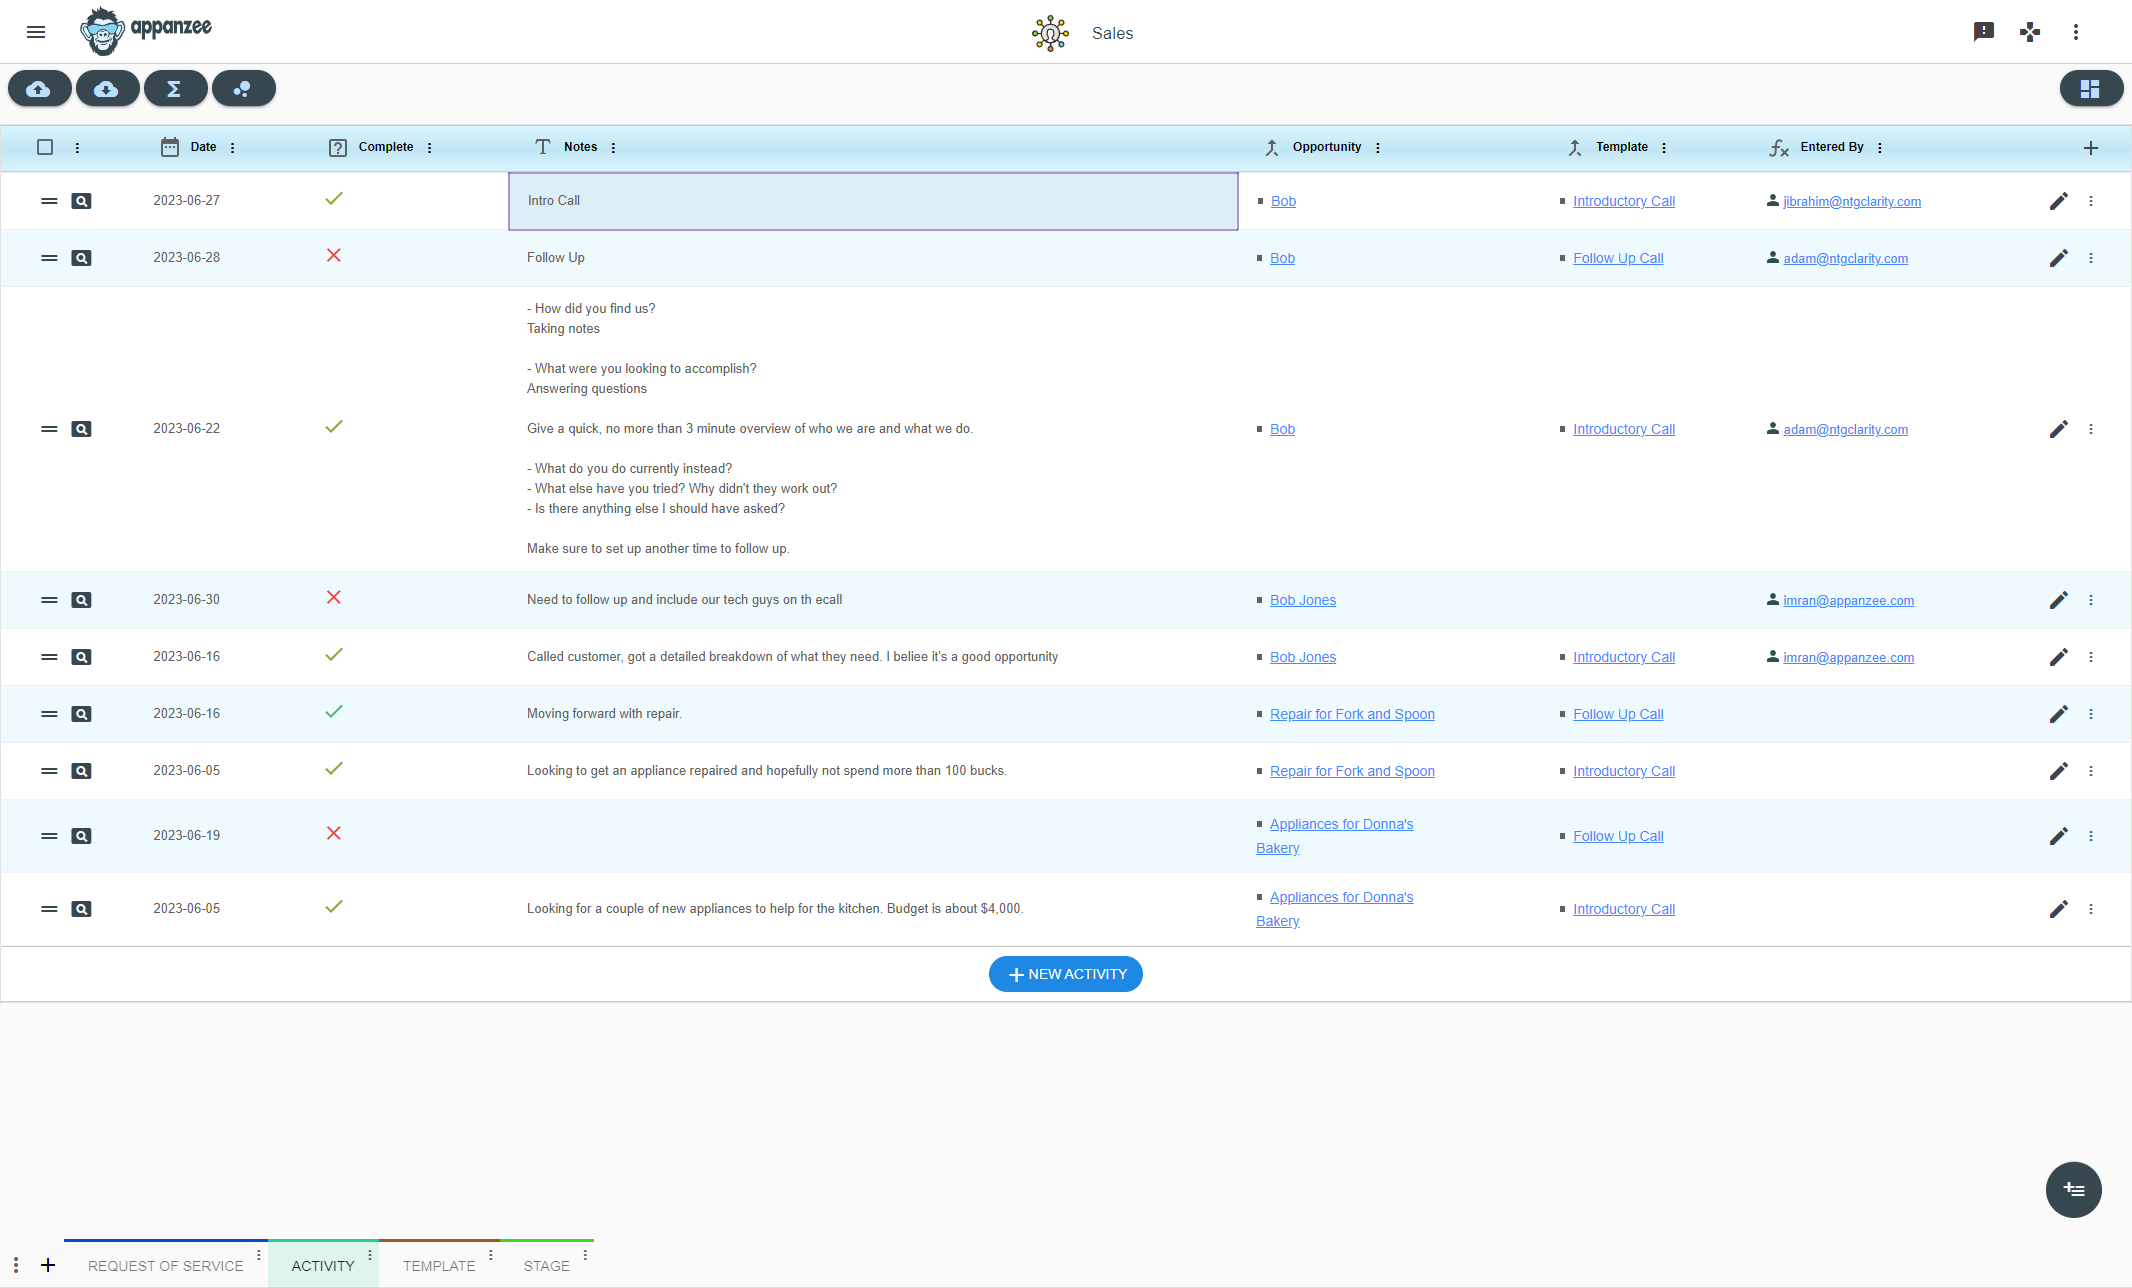
Task: Select the Activity tab
Action: click(323, 1265)
